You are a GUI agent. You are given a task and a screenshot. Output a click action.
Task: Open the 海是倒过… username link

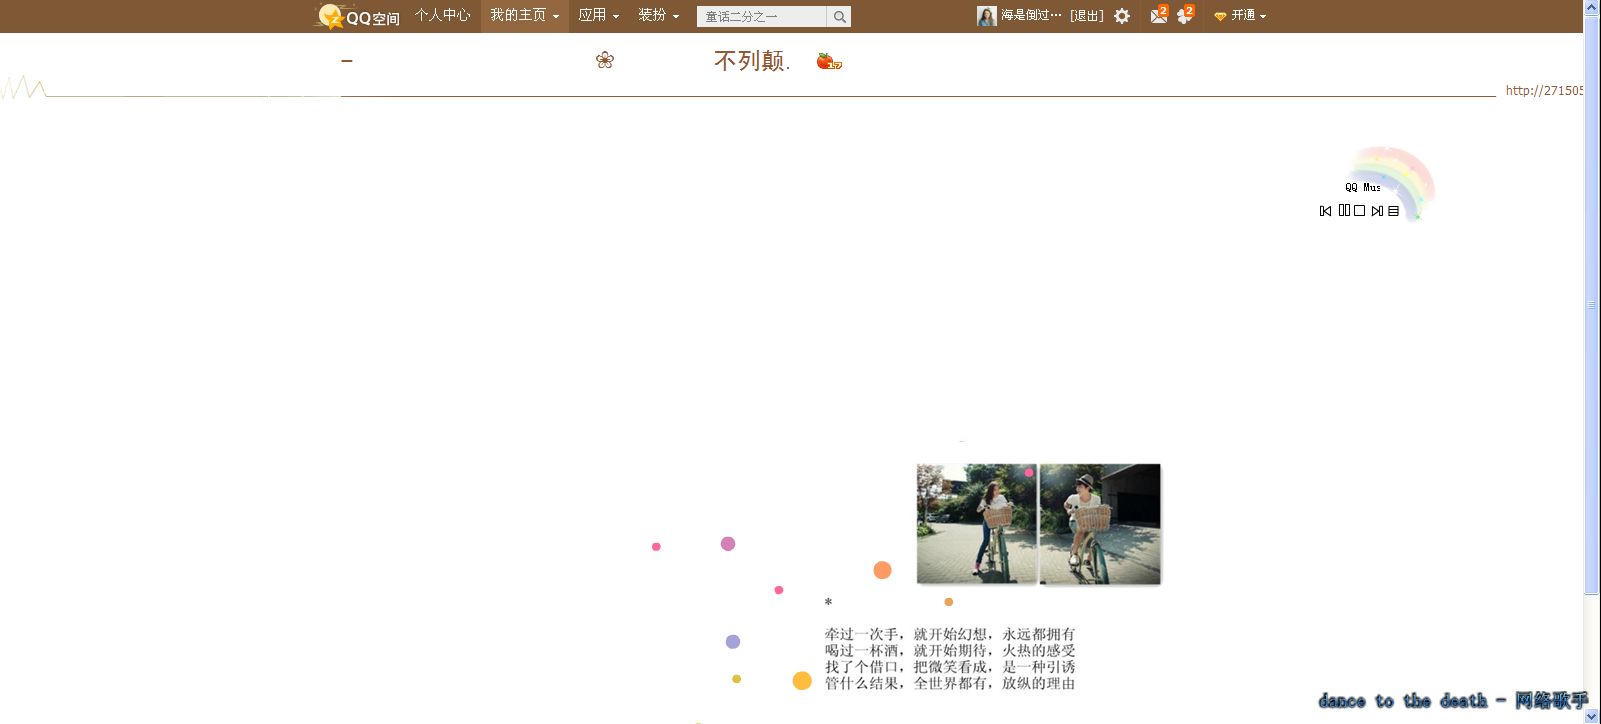pyautogui.click(x=1031, y=15)
